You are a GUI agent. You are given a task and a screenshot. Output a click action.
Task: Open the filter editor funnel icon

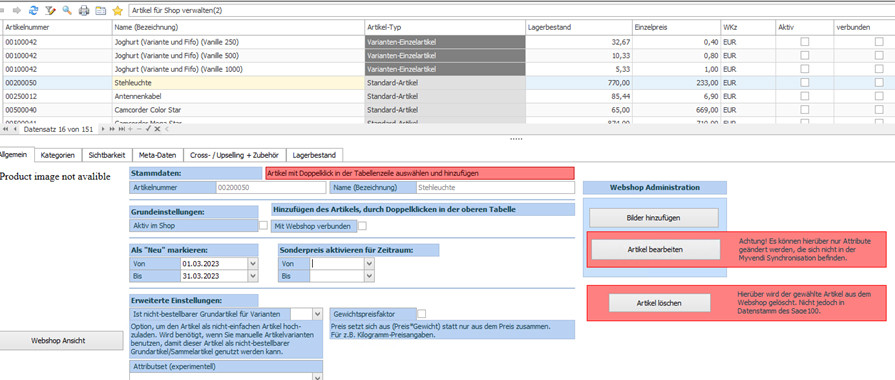[50, 10]
